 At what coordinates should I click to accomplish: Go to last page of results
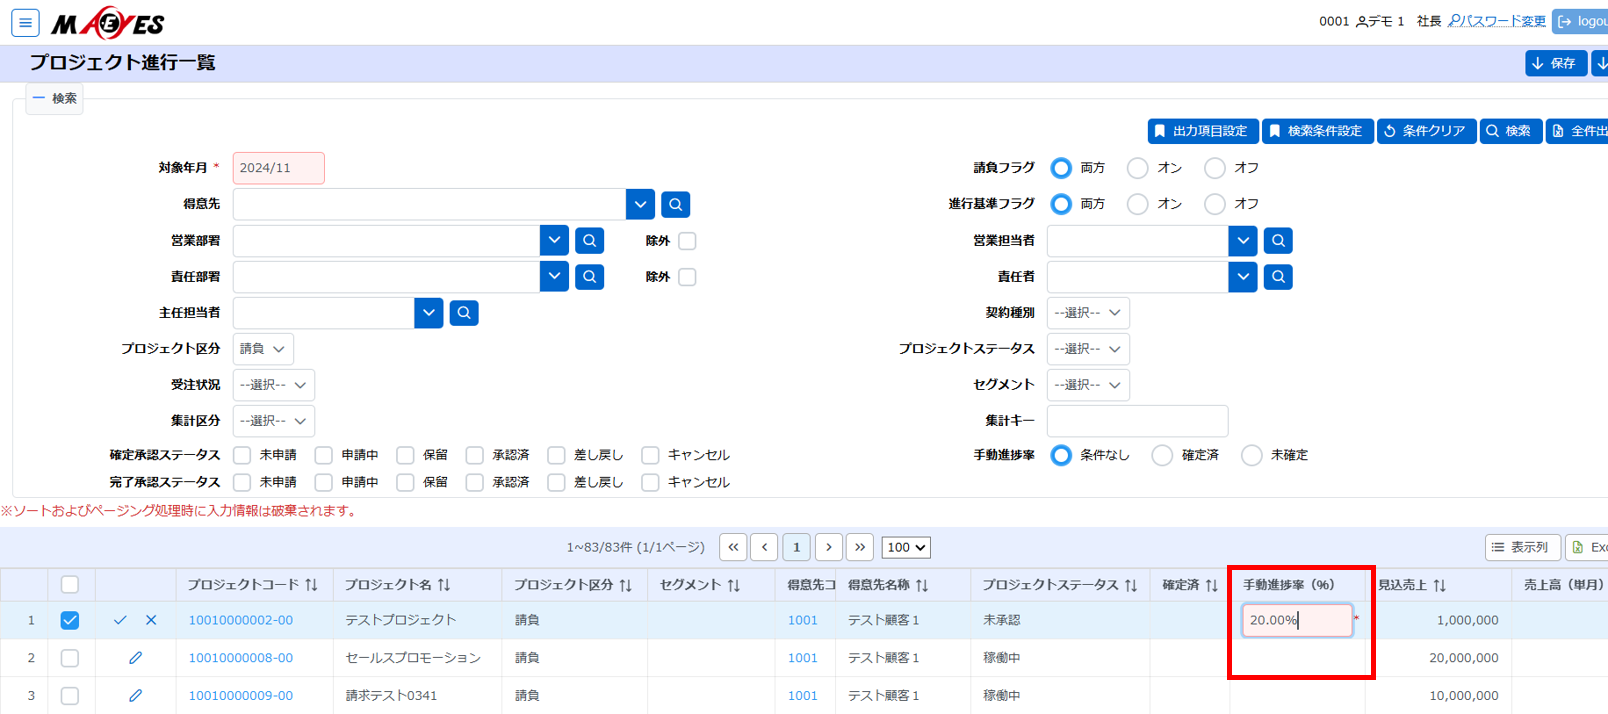pyautogui.click(x=860, y=547)
